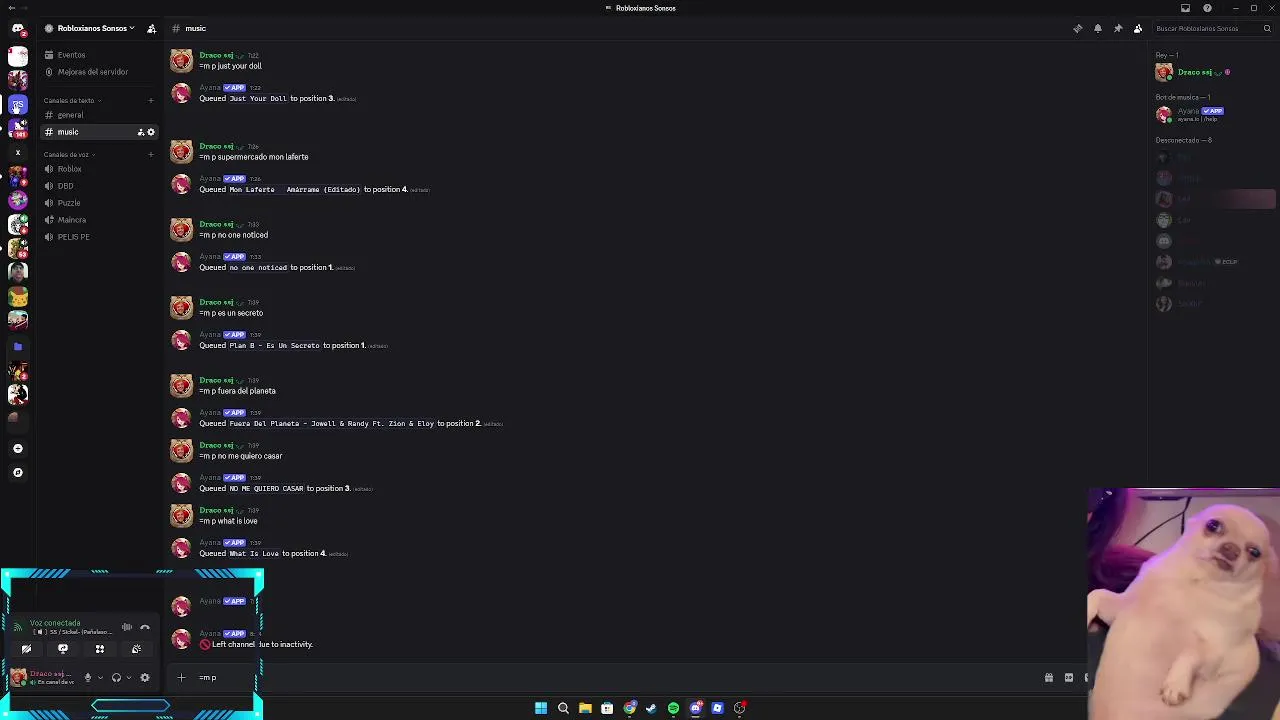
Task: Open Steam from taskbar
Action: click(651, 708)
